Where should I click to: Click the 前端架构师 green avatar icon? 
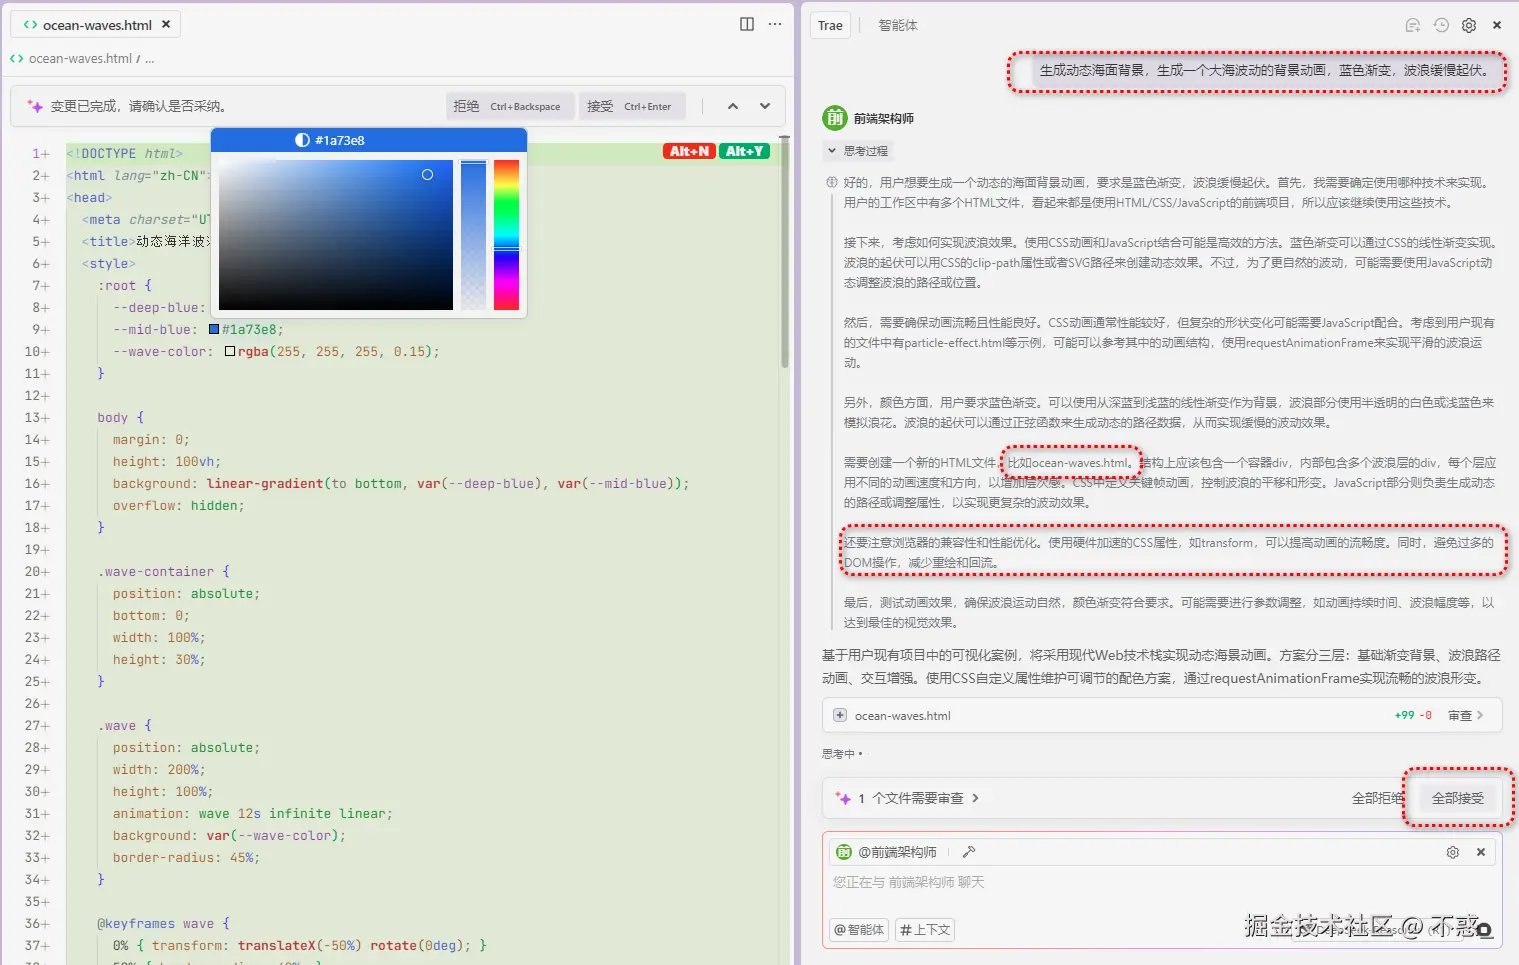tap(834, 118)
